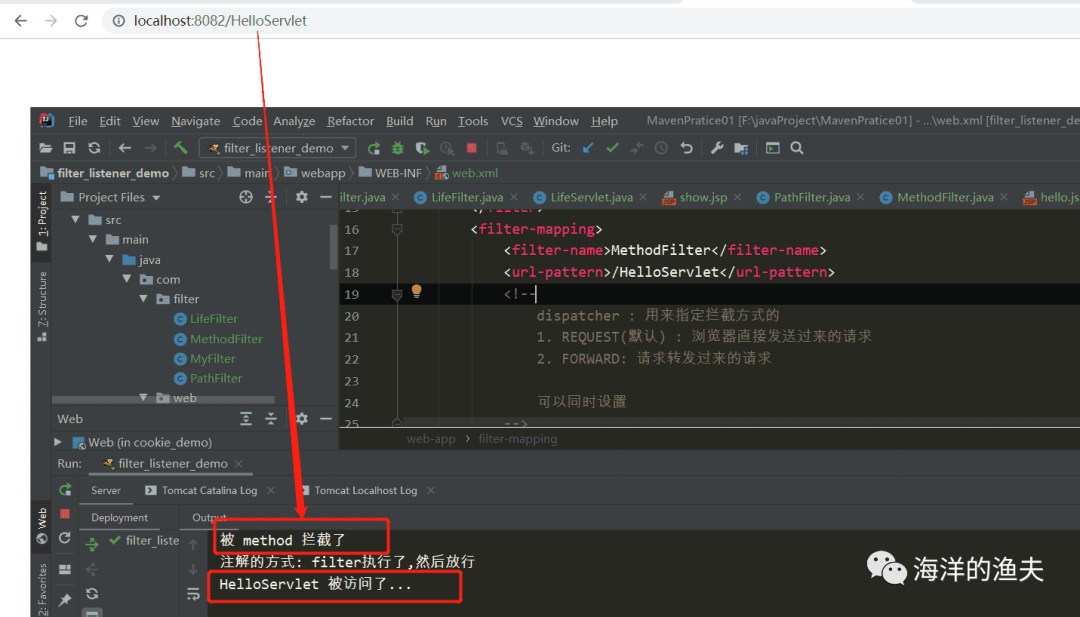
Task: Click the Soft-Wrap icon beside the console output
Action: point(193,594)
